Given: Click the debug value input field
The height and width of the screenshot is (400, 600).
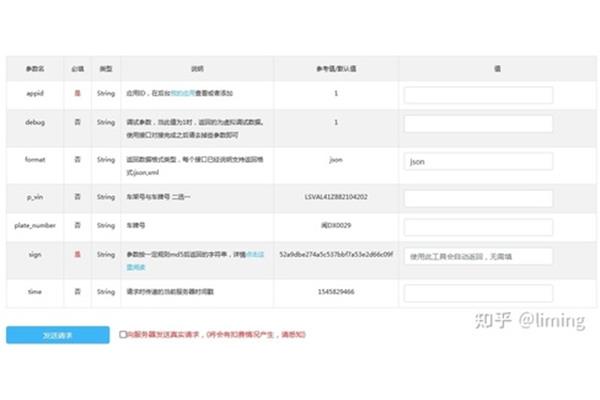Looking at the screenshot, I should pos(478,124).
